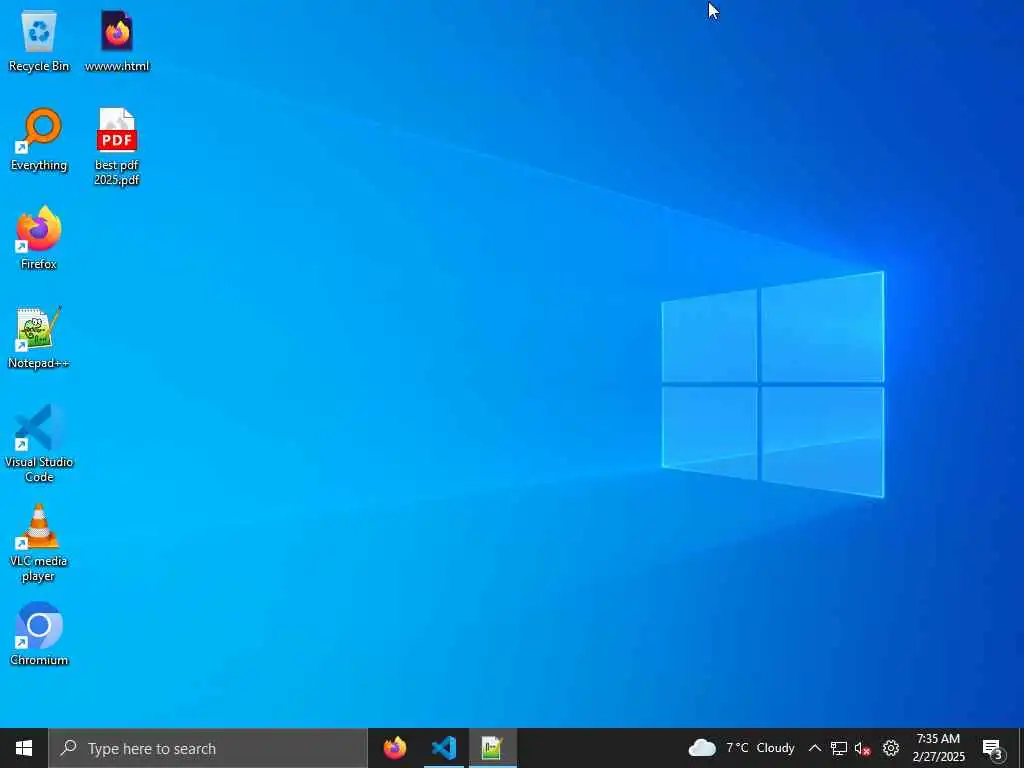Open the Windows Start menu
1024x768 pixels.
coord(24,748)
